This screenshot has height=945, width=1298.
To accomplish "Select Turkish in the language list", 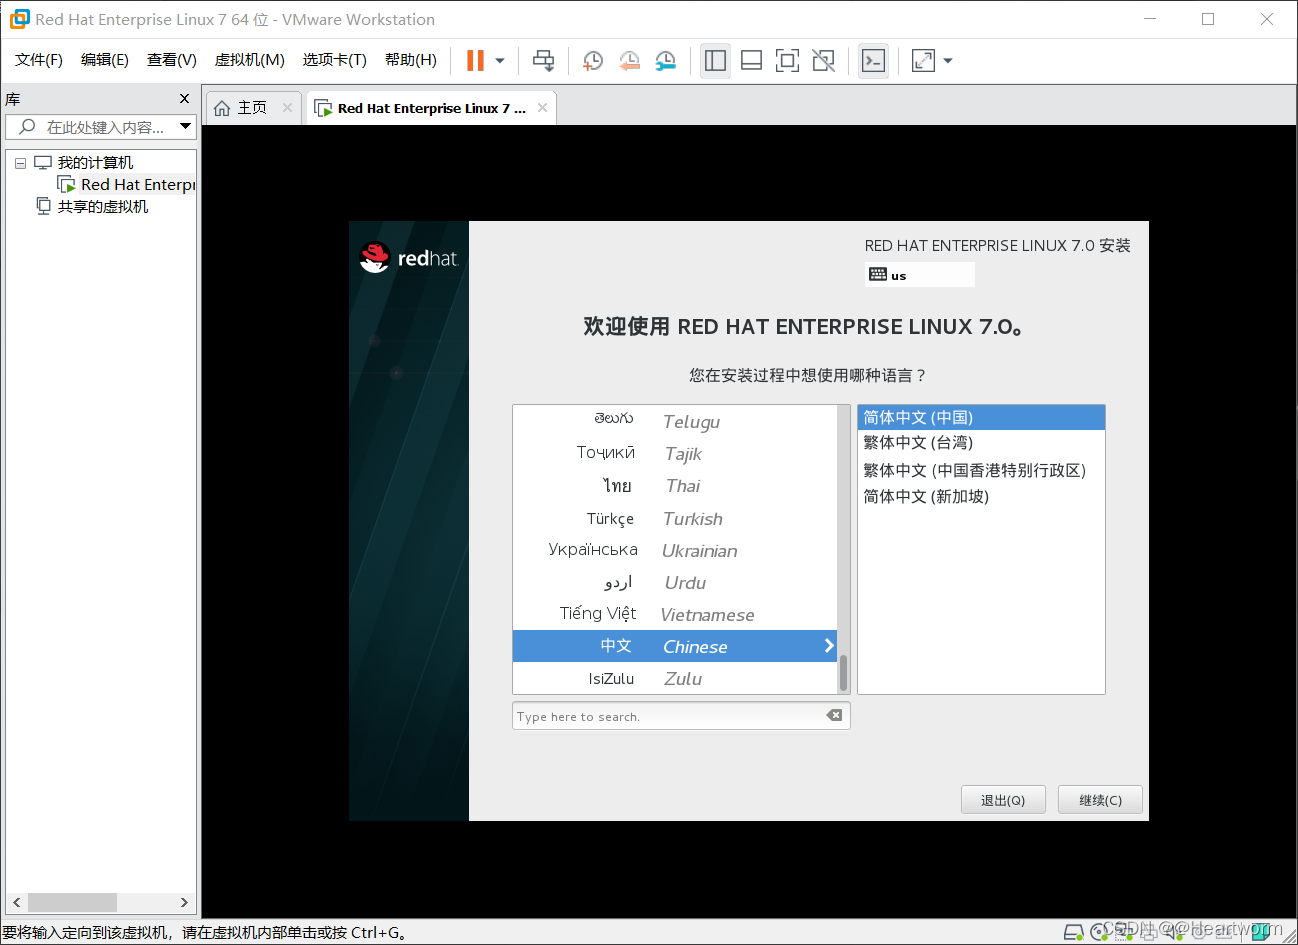I will click(675, 518).
